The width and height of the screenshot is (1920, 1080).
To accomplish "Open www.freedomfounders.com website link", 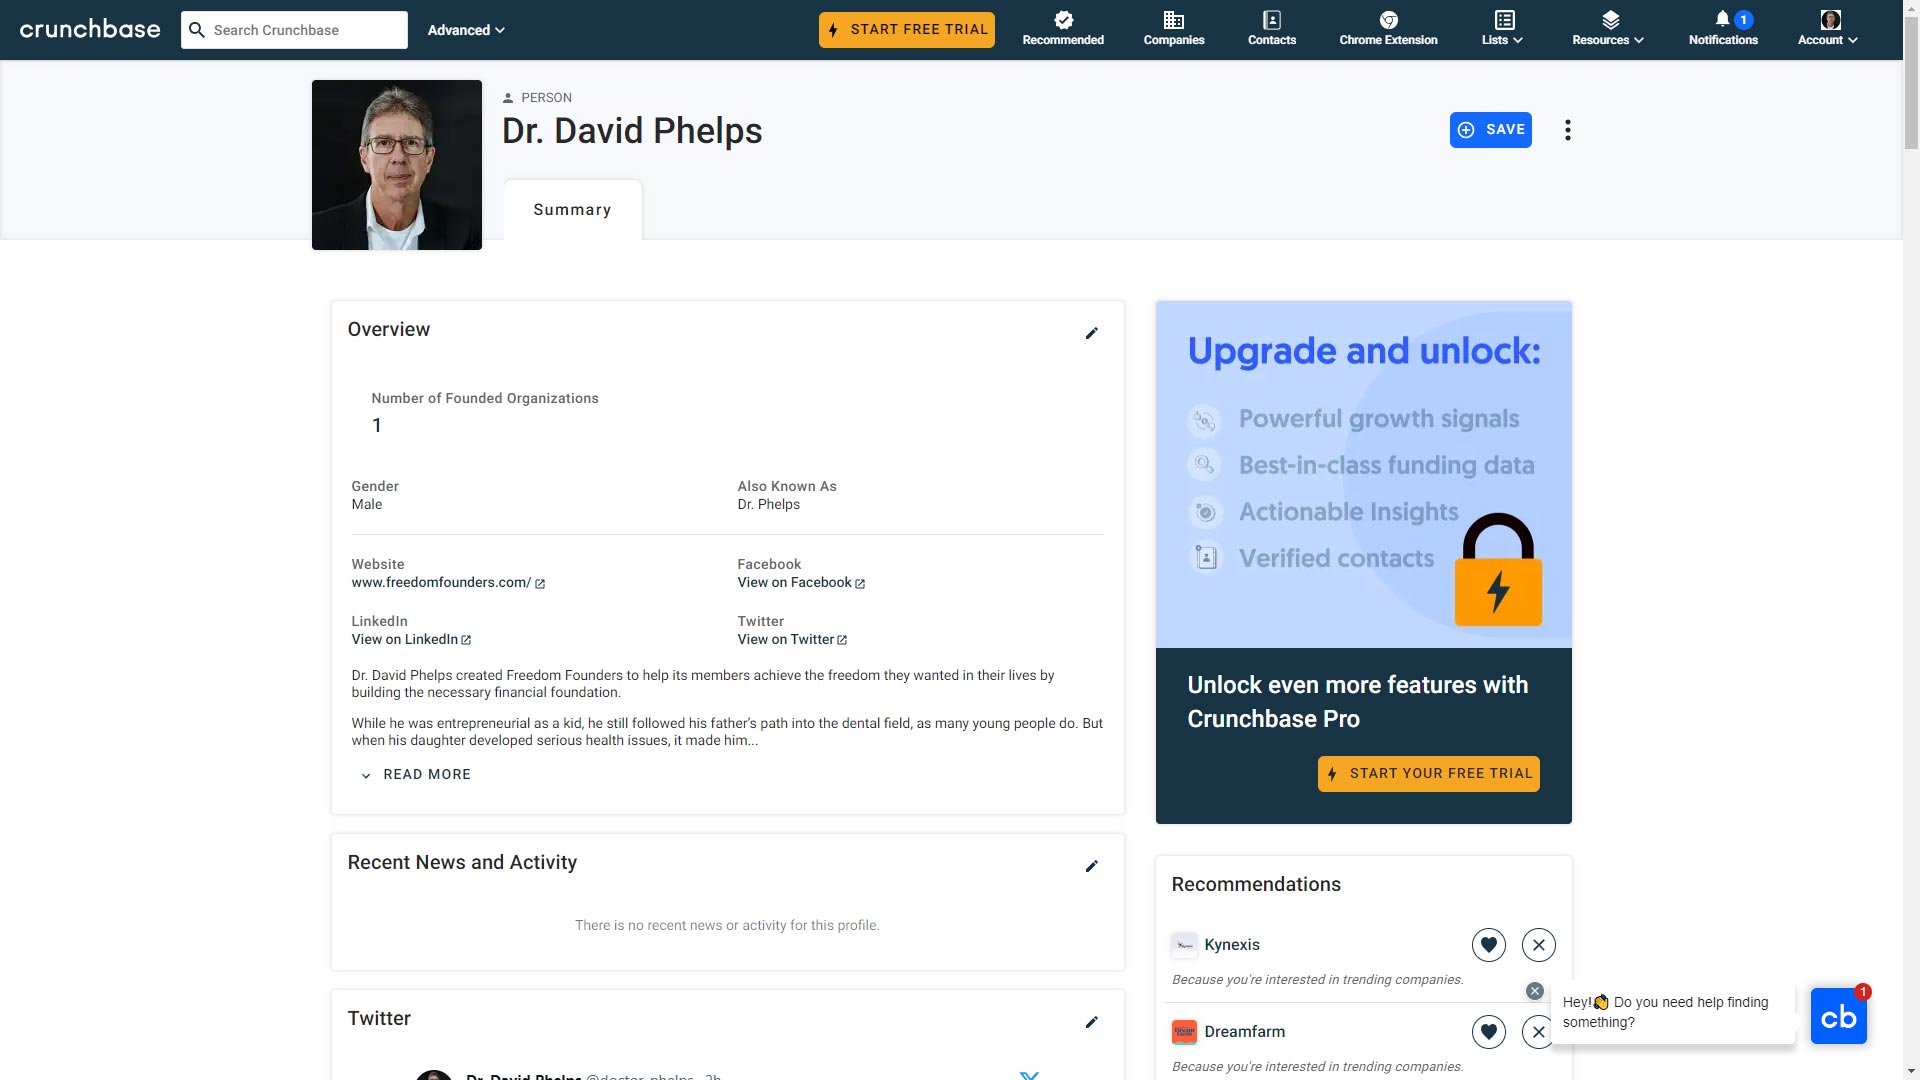I will pyautogui.click(x=448, y=583).
